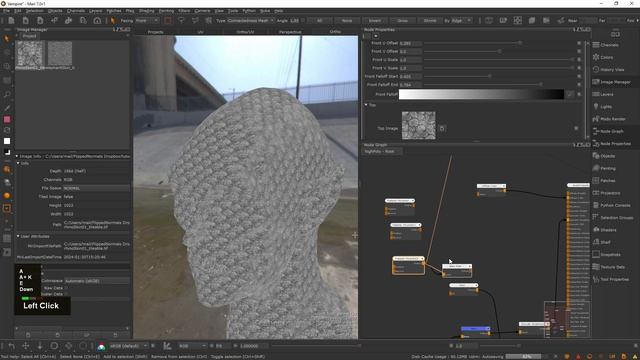Viewport: 640px width, 360px height.
Task: Click the Front U Offset slider
Action: pos(499,43)
